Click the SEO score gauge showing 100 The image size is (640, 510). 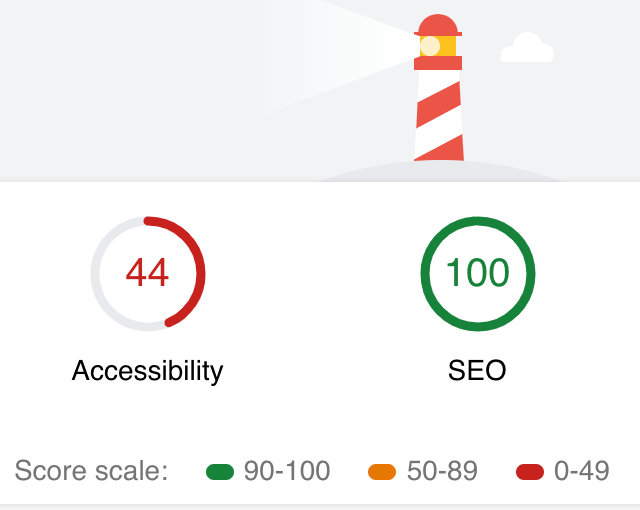[x=478, y=274]
